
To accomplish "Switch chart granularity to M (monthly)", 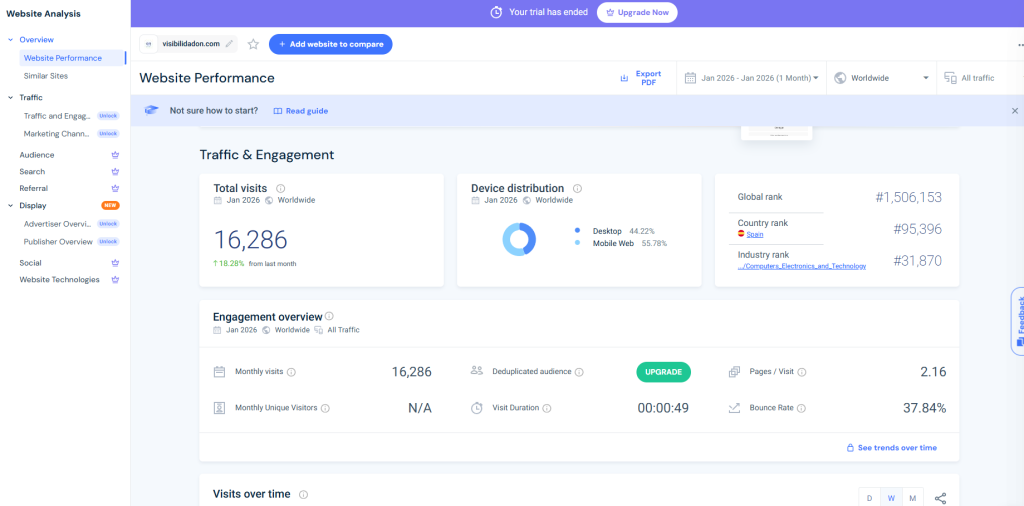I will pos(912,498).
